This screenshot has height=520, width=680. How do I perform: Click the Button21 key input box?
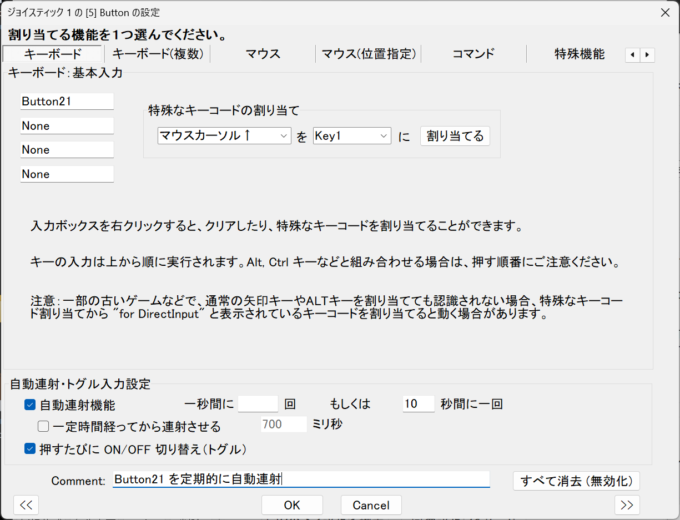[67, 101]
